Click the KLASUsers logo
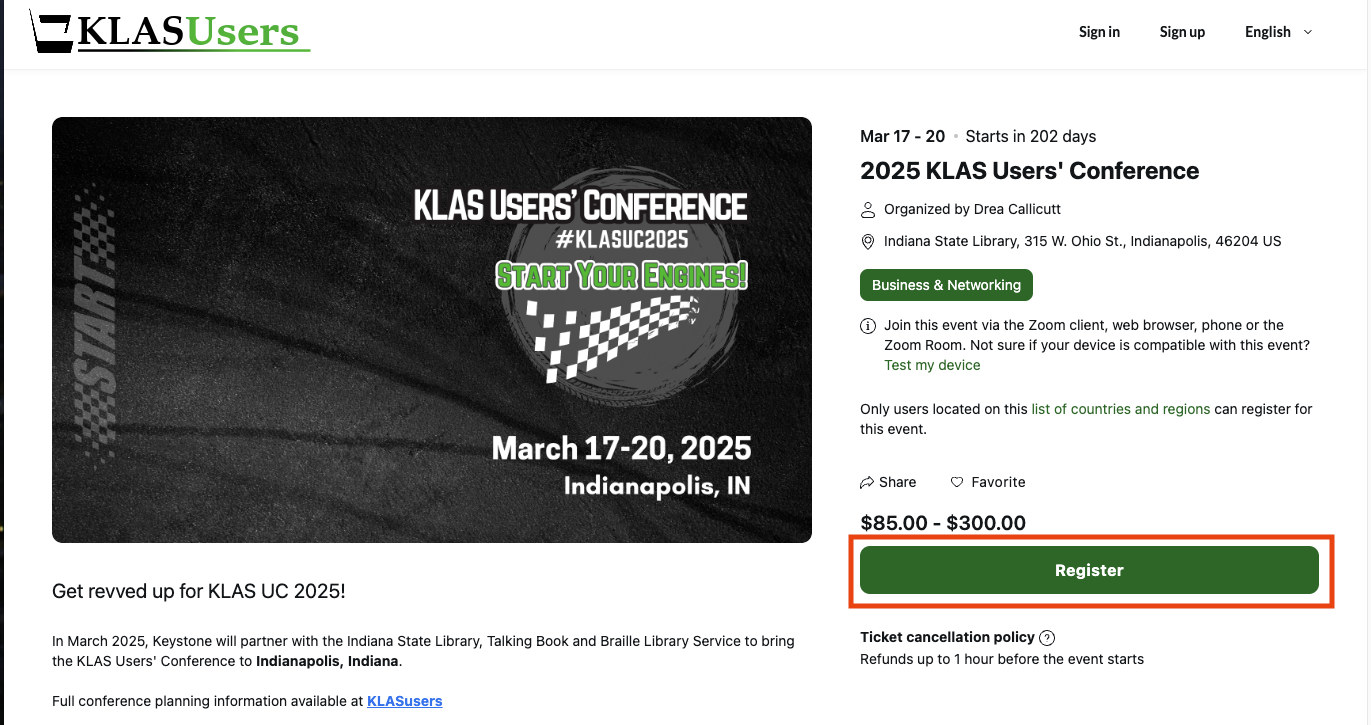The width and height of the screenshot is (1371, 725). [168, 32]
